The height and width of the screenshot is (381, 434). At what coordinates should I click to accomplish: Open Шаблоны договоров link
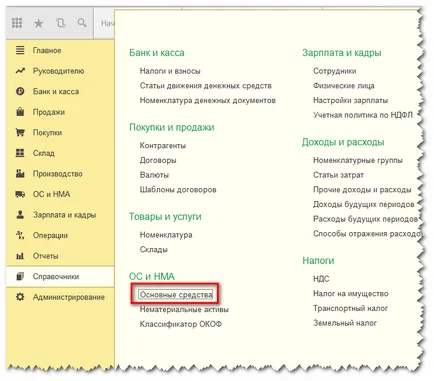point(178,190)
